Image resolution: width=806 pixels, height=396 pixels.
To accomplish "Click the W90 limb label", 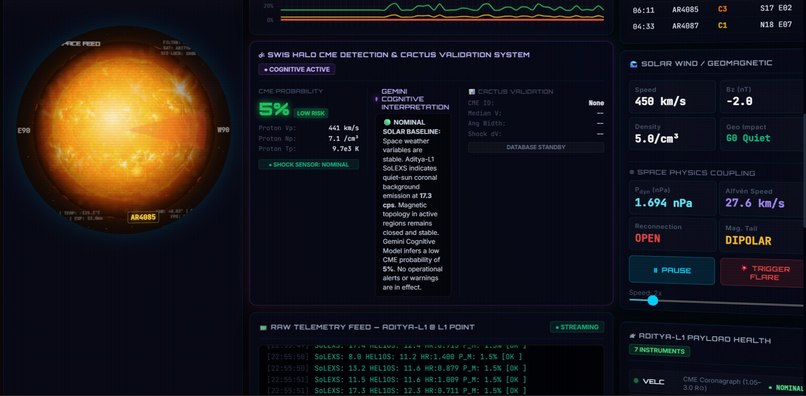I will [x=223, y=130].
